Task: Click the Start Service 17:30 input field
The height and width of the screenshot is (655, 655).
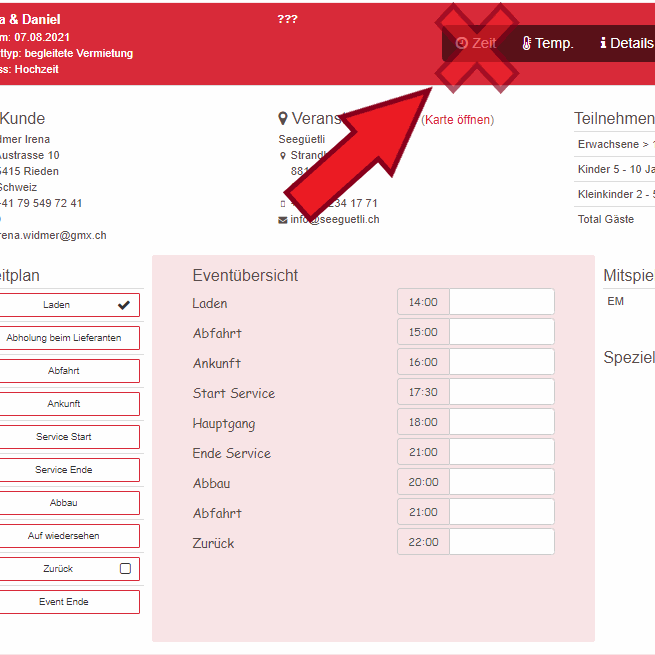Action: (x=501, y=392)
